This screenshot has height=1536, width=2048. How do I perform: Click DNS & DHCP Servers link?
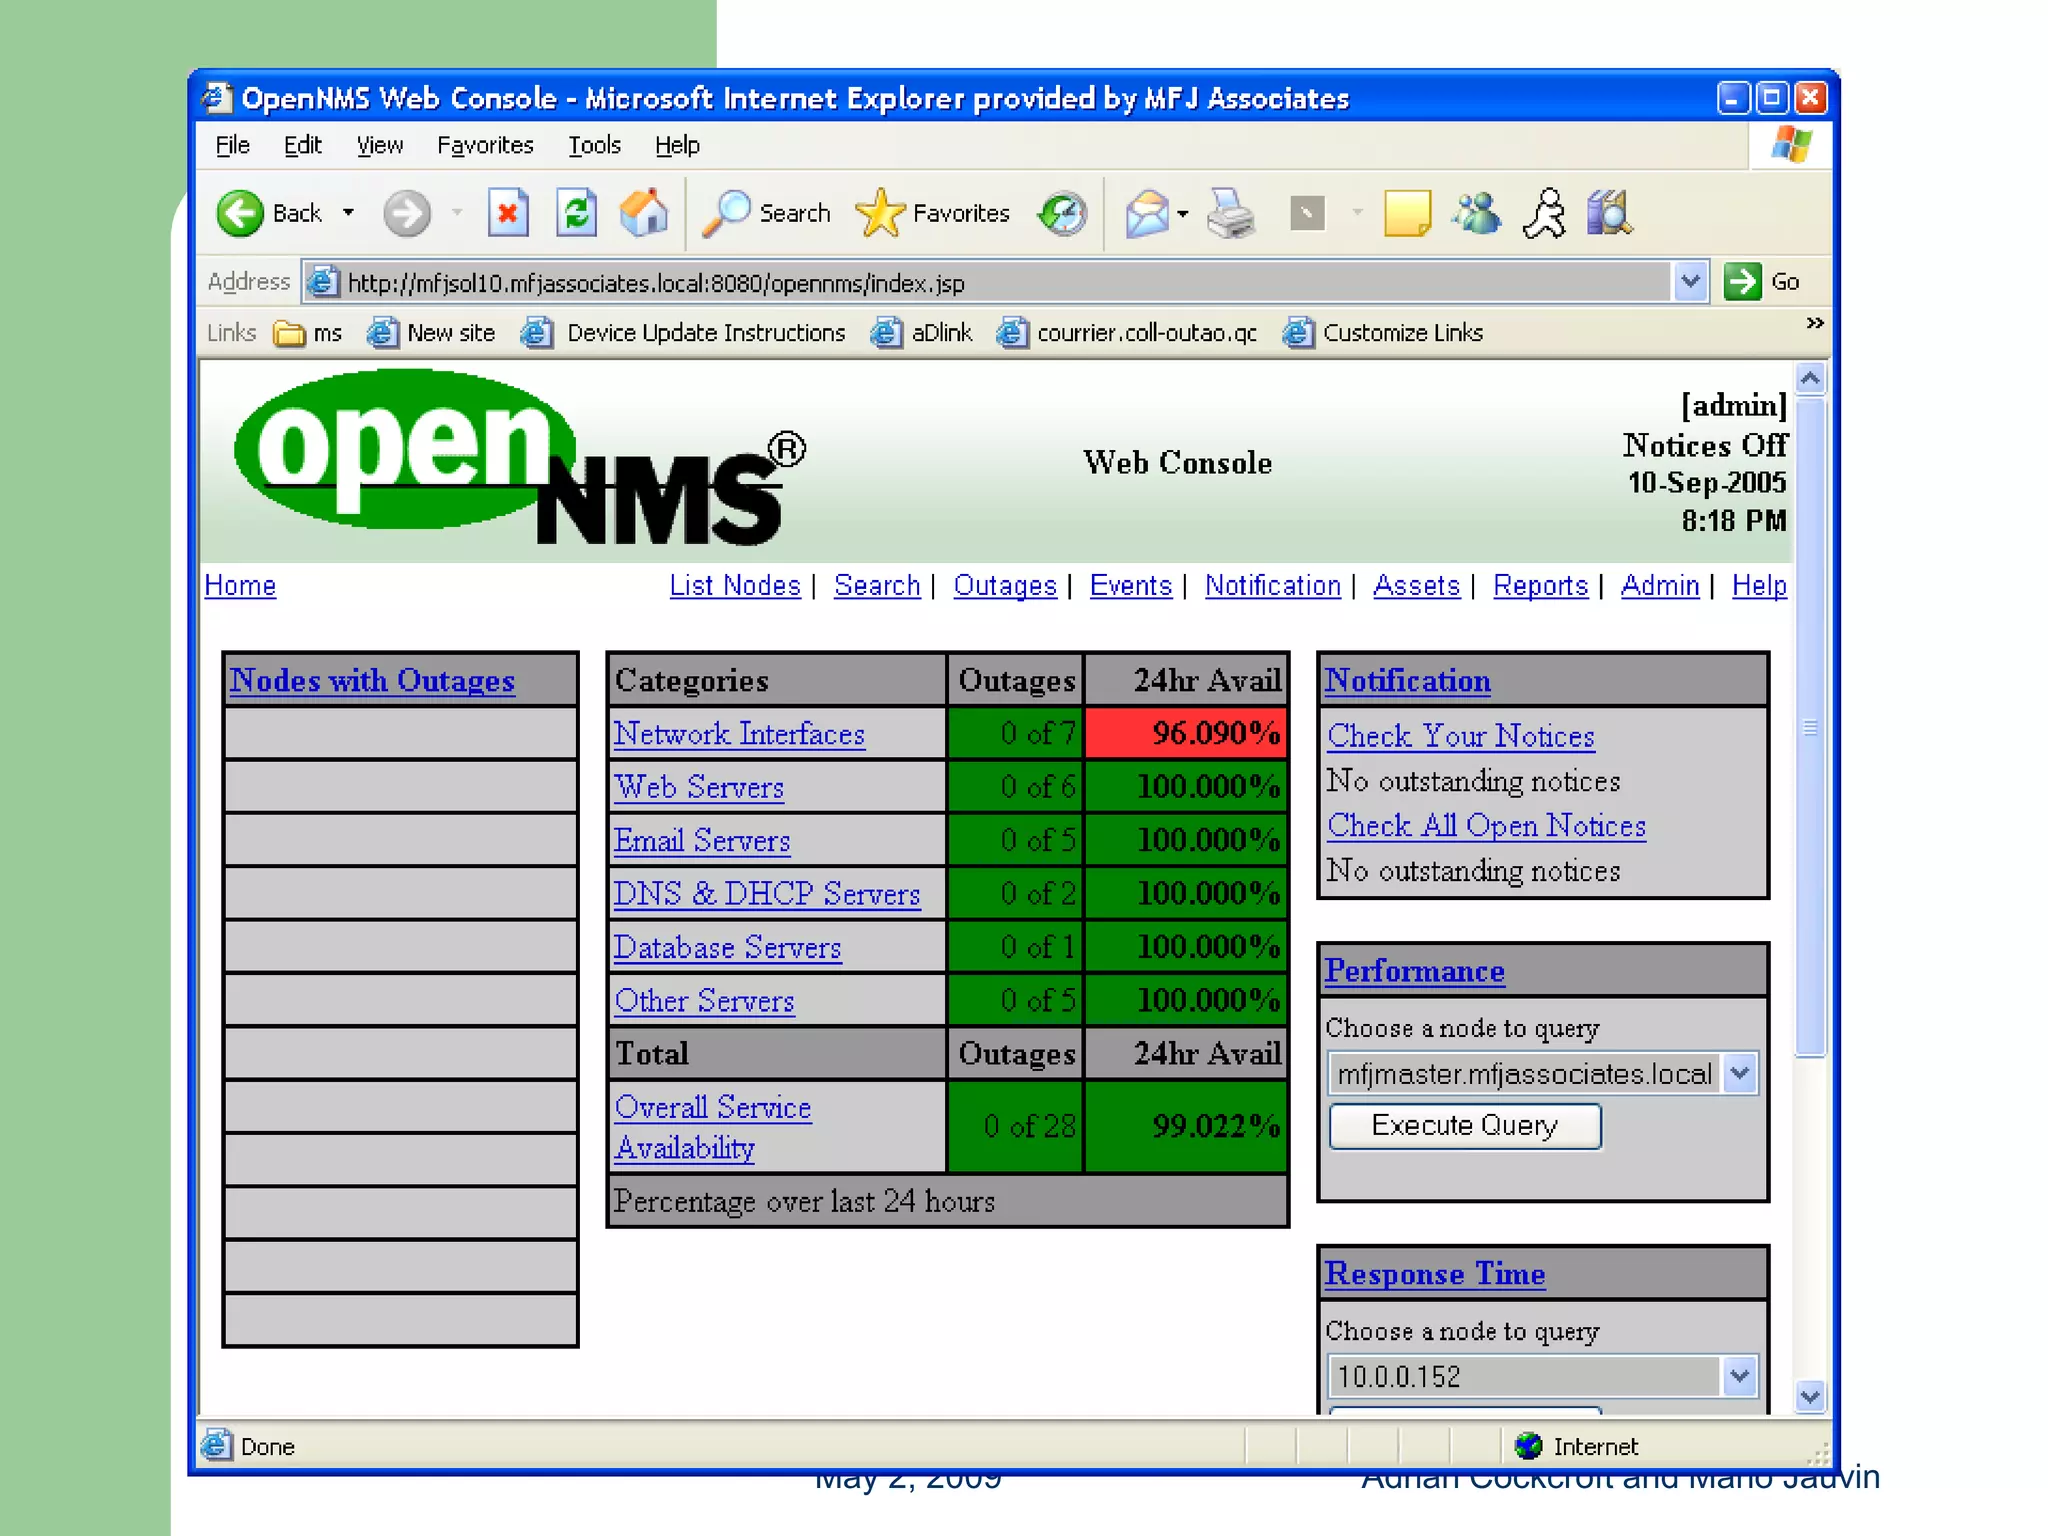coord(767,893)
